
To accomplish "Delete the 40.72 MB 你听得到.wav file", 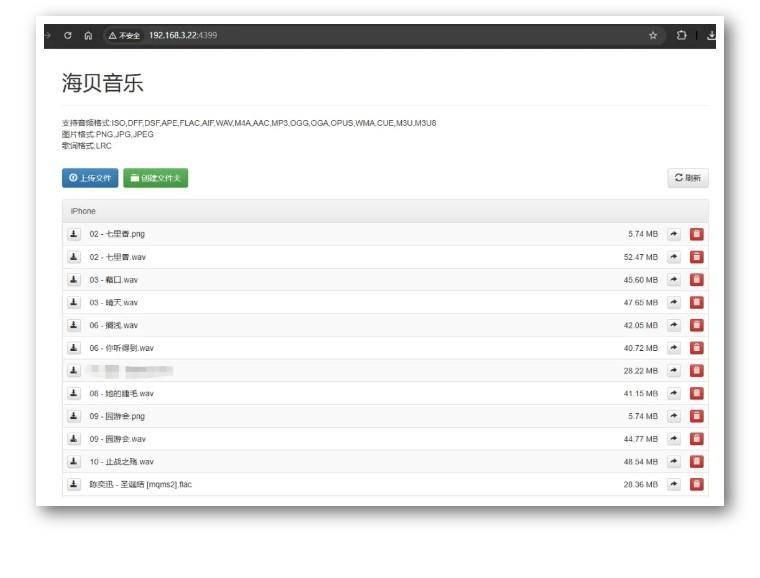I will 697,348.
